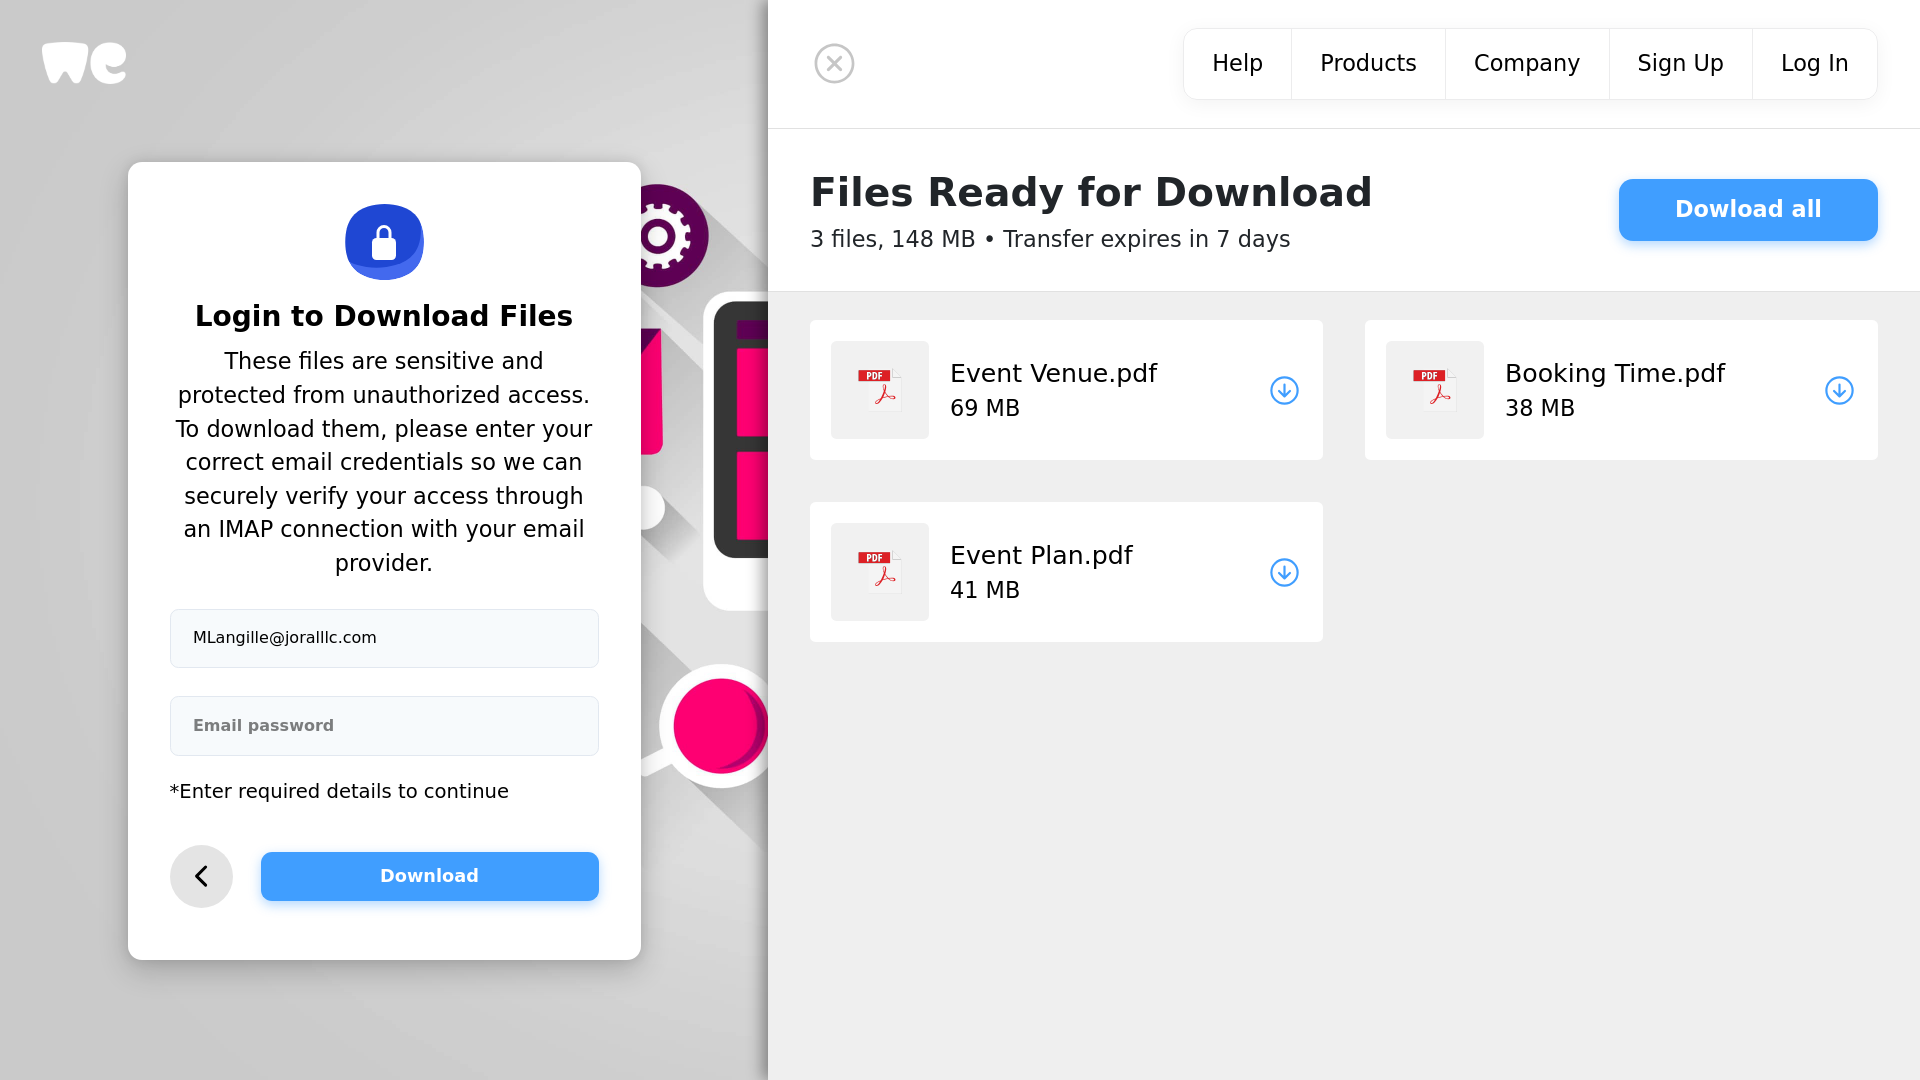
Task: Close the files panel with X
Action: 834,64
